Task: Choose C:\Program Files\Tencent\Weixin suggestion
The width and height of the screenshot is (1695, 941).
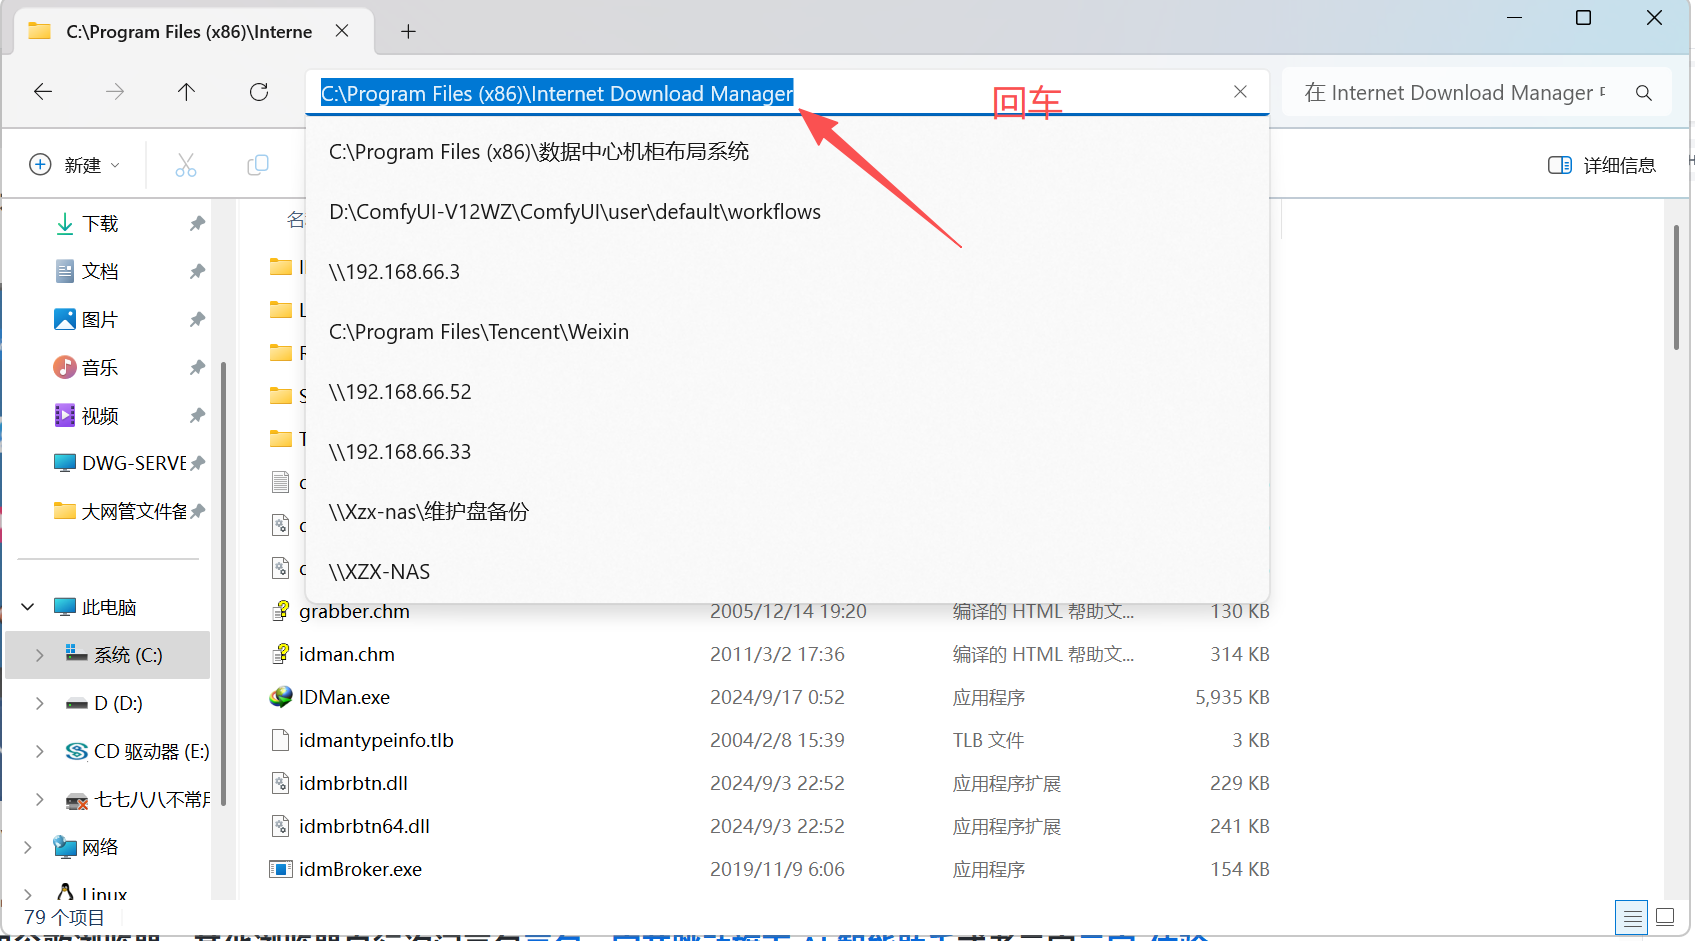Action: point(479,332)
